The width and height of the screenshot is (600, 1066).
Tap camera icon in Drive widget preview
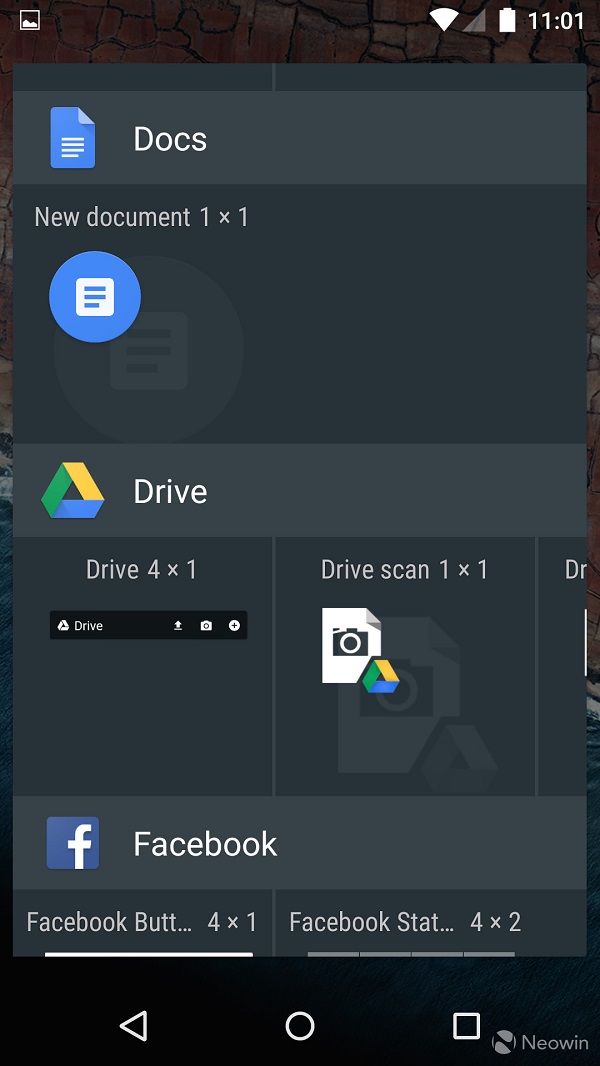pos(206,625)
